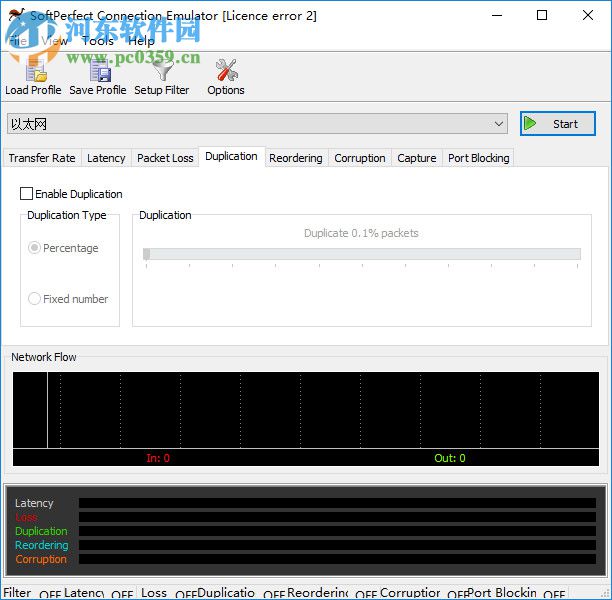The height and width of the screenshot is (600, 612).
Task: Open the Help menu
Action: pyautogui.click(x=141, y=41)
